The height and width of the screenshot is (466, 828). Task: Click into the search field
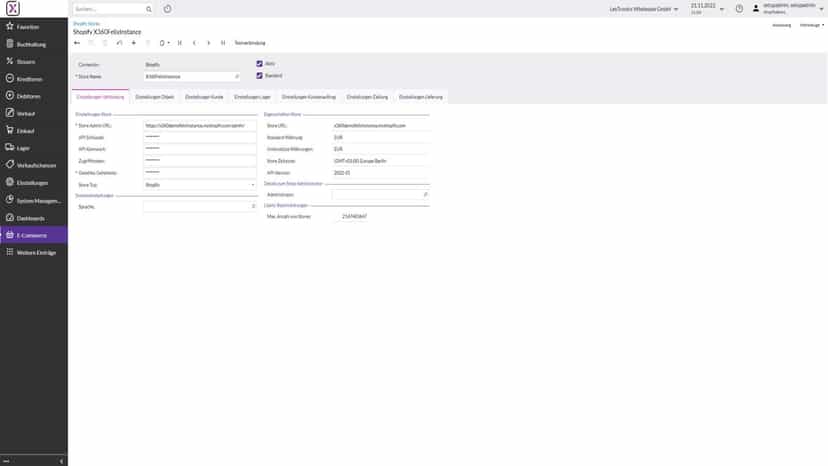pyautogui.click(x=109, y=9)
